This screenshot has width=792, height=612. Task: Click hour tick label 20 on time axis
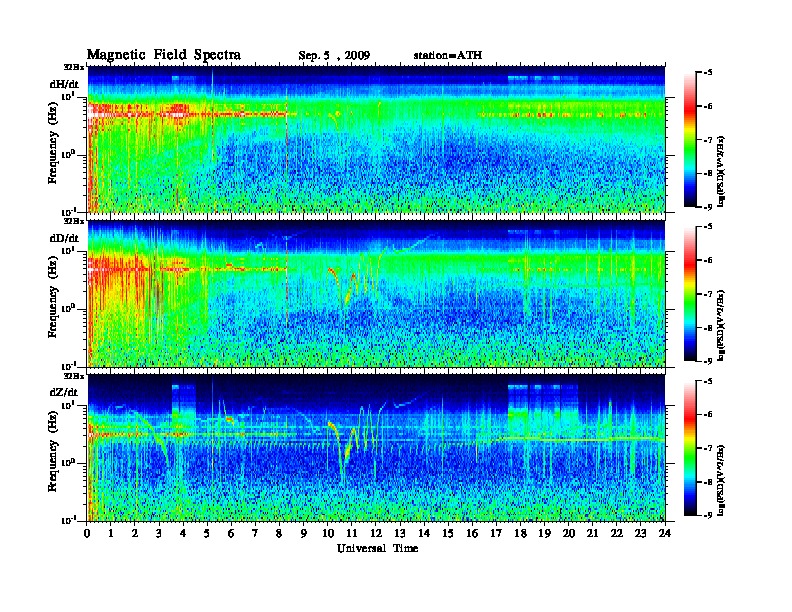pos(568,533)
